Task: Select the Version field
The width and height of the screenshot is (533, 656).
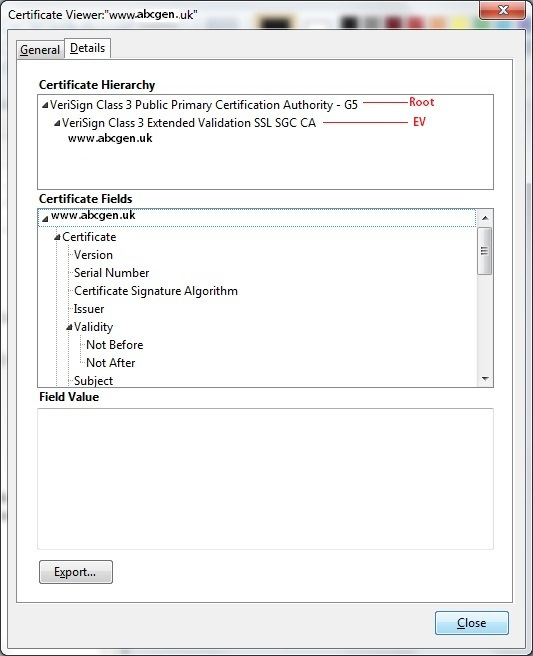Action: (93, 255)
